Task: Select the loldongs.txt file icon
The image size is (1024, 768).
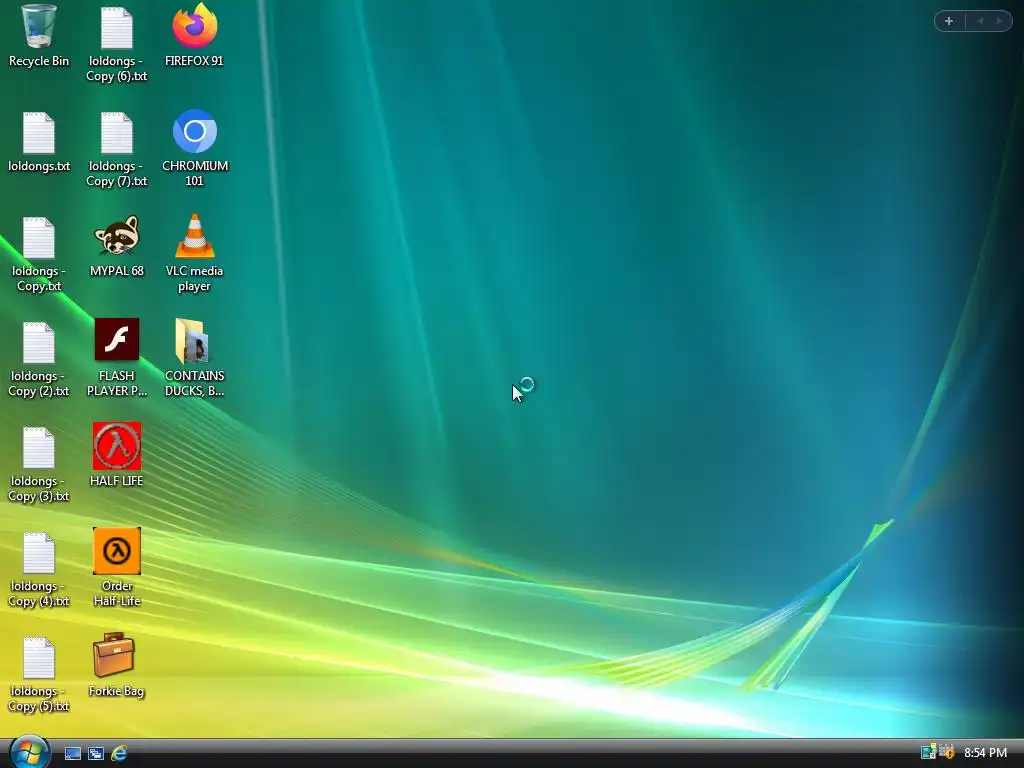Action: pos(39,141)
